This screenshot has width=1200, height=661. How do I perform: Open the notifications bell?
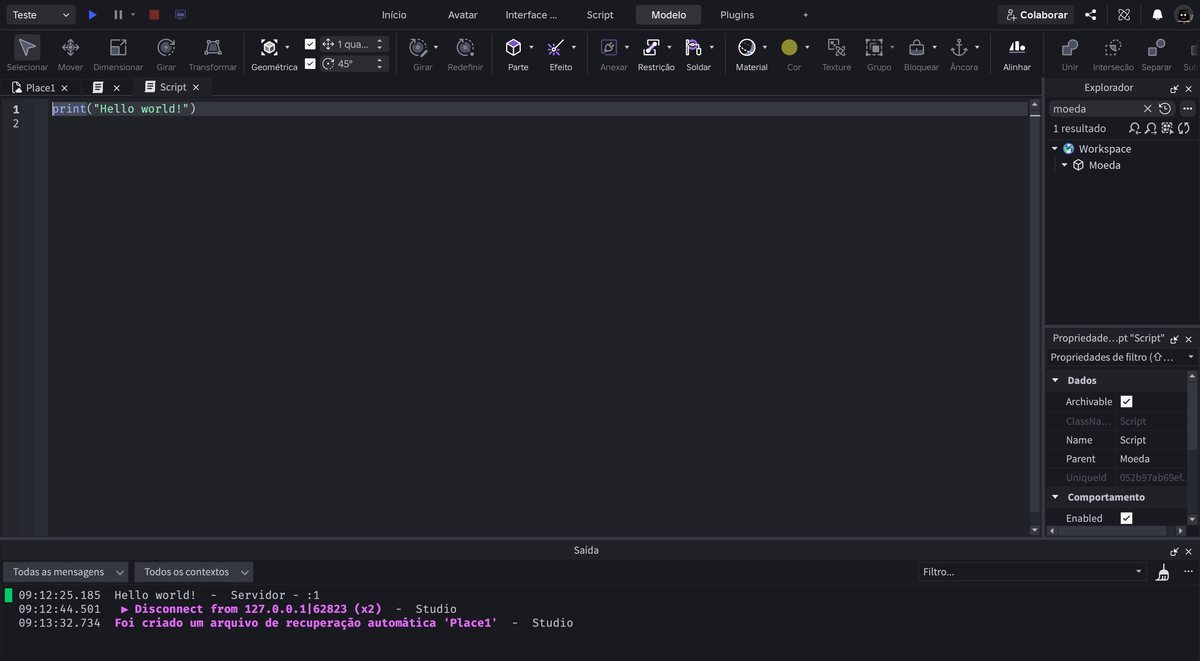[x=1157, y=15]
